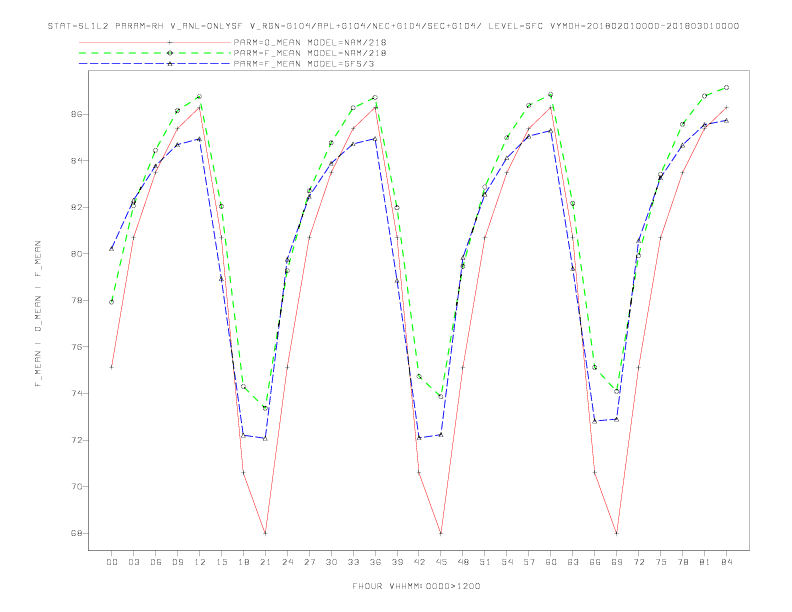Click x-axis tick label 27
792x612 pixels.
tap(309, 562)
